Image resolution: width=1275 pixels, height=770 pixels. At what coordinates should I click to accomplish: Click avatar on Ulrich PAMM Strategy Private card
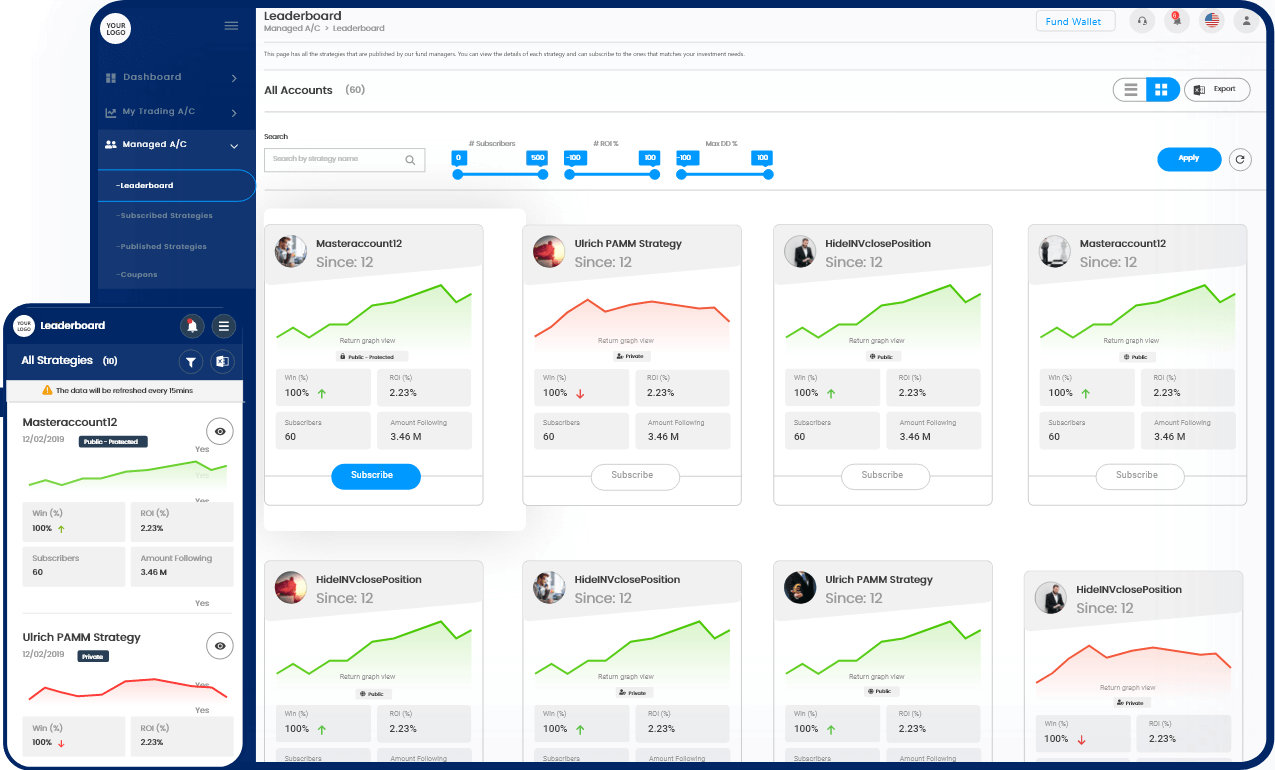pyautogui.click(x=549, y=252)
